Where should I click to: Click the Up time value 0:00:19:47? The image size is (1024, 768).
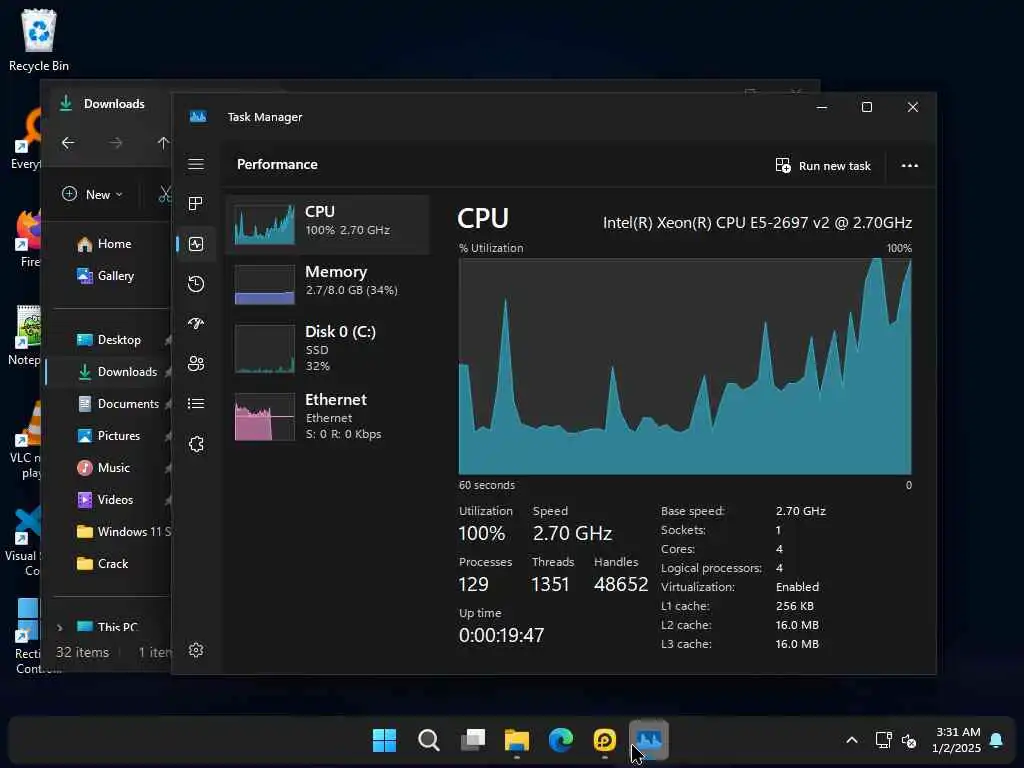pyautogui.click(x=501, y=635)
